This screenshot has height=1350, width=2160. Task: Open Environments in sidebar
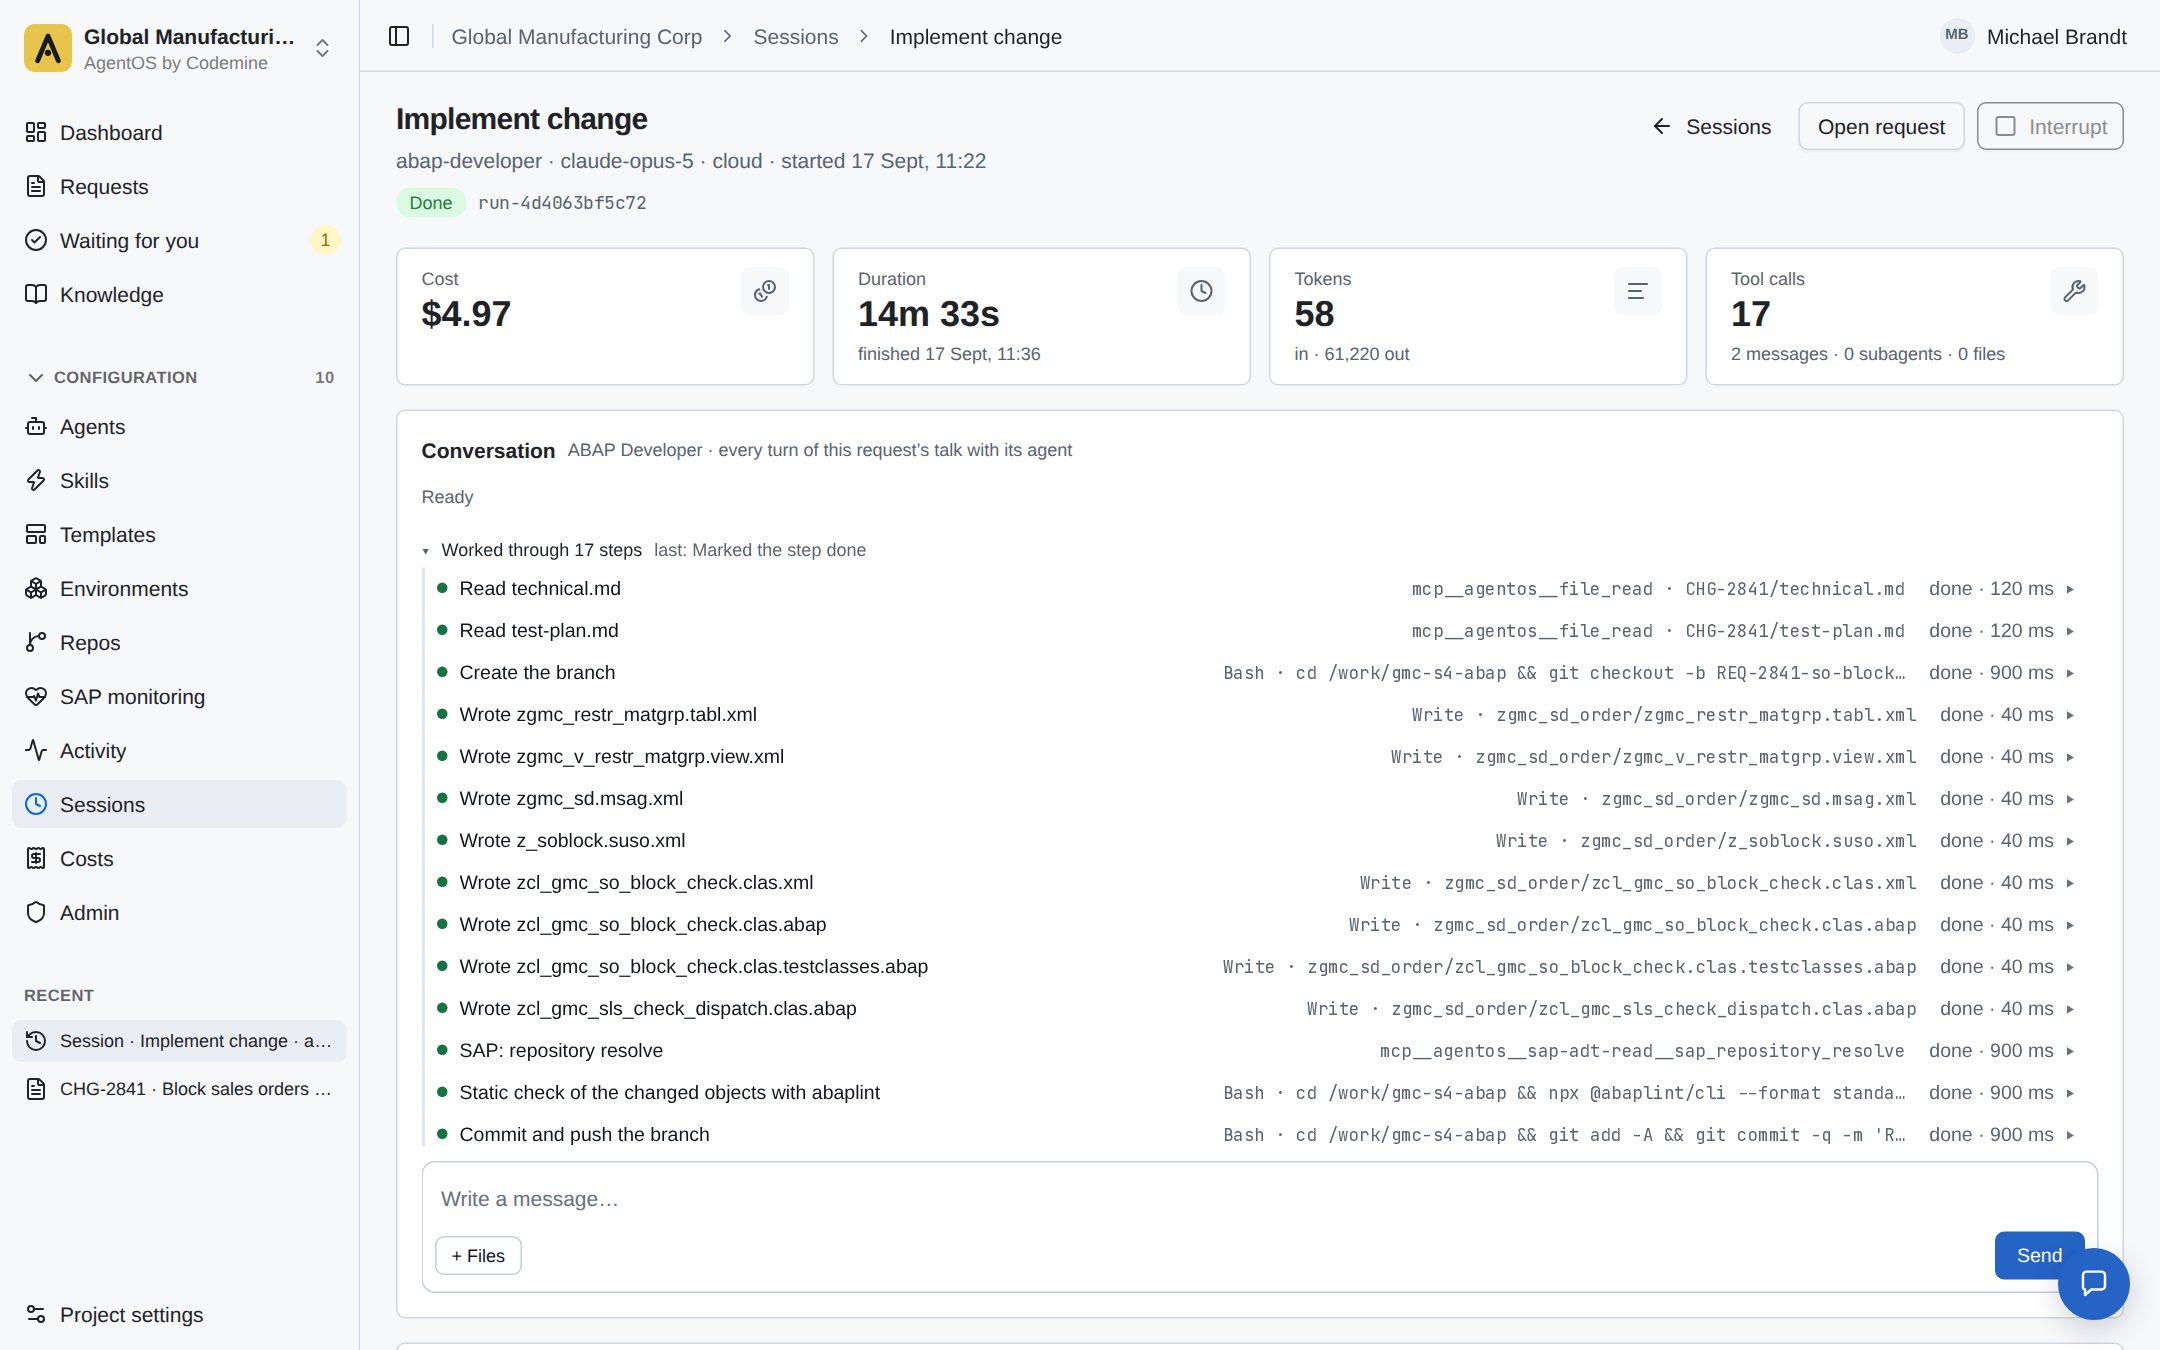click(180, 589)
